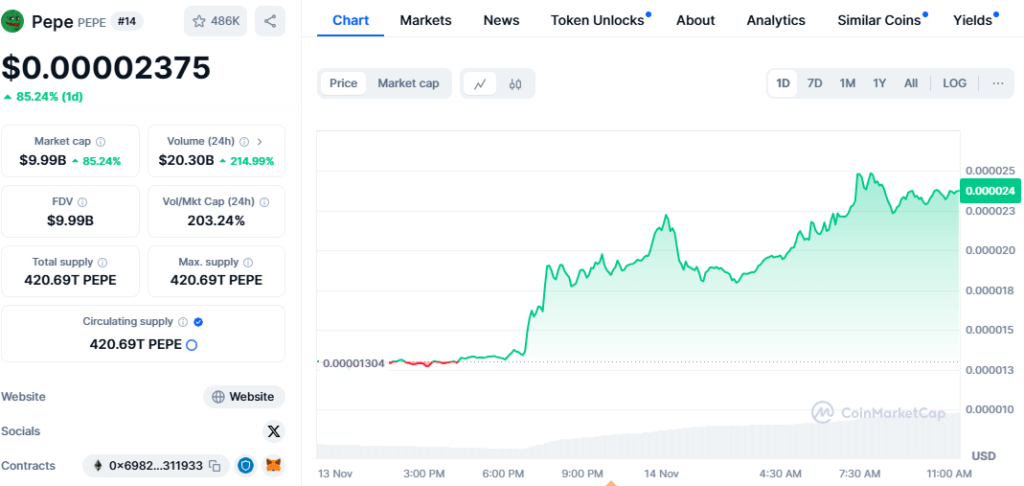This screenshot has width=1024, height=486.
Task: Open the About tab
Action: click(696, 20)
